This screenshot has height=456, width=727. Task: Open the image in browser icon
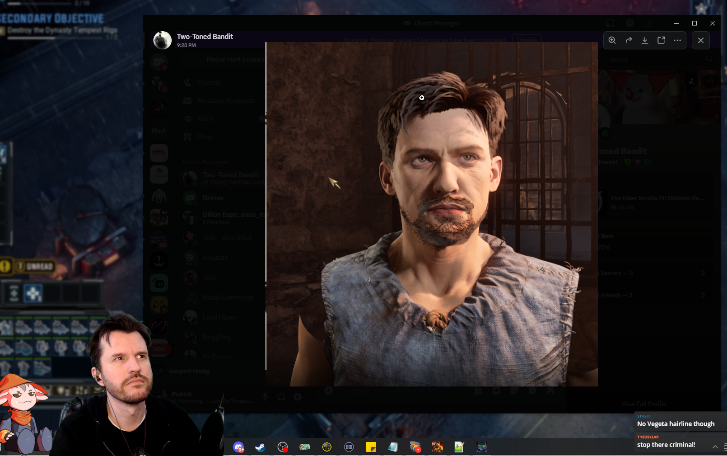click(661, 40)
